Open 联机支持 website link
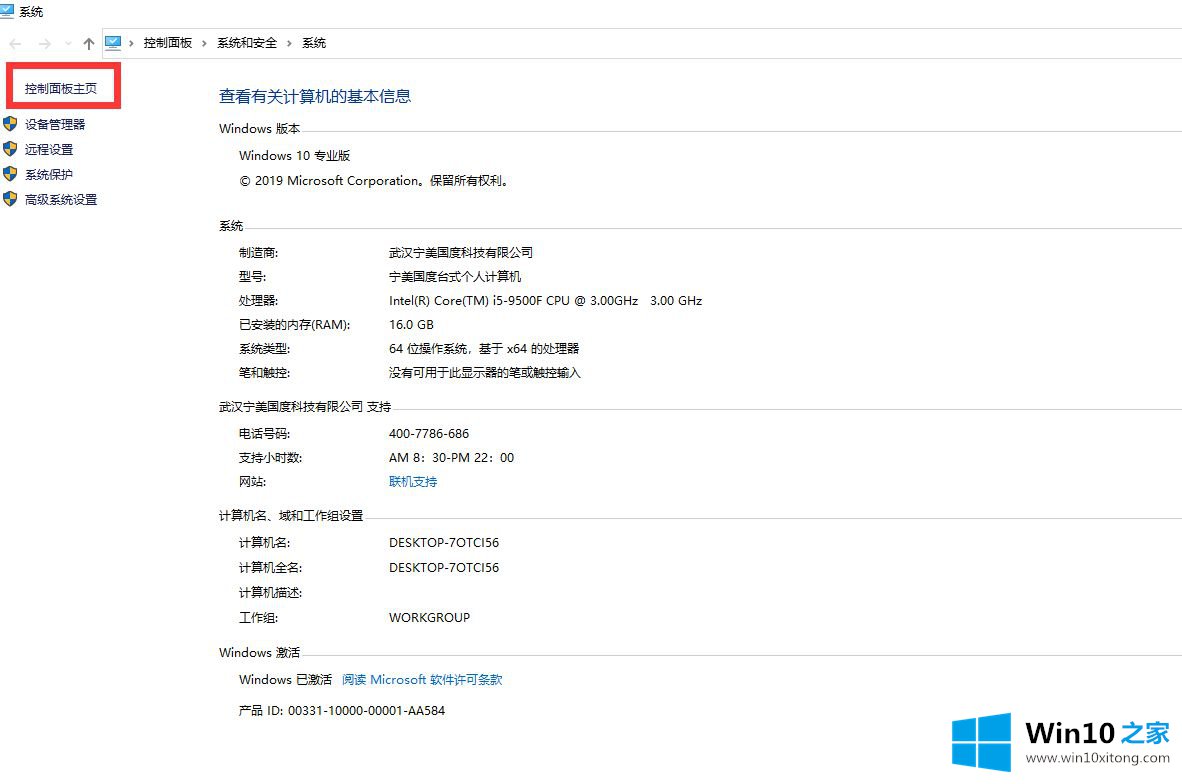The width and height of the screenshot is (1182, 784). pos(413,482)
